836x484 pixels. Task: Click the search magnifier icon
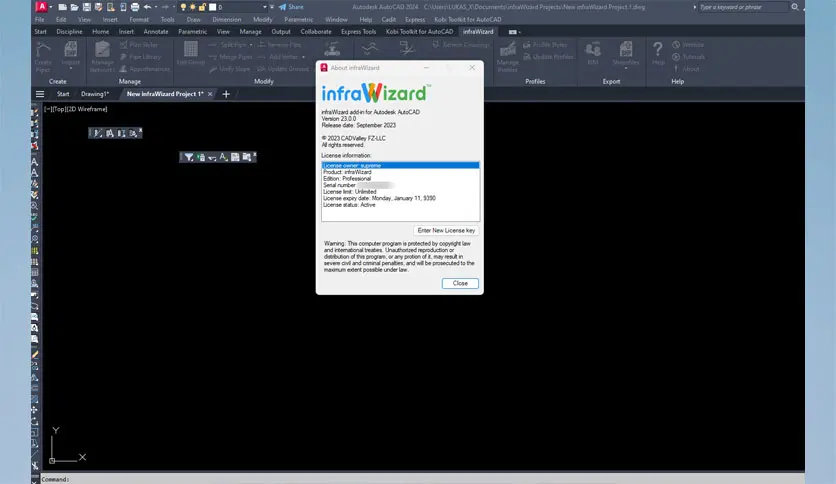(x=795, y=7)
